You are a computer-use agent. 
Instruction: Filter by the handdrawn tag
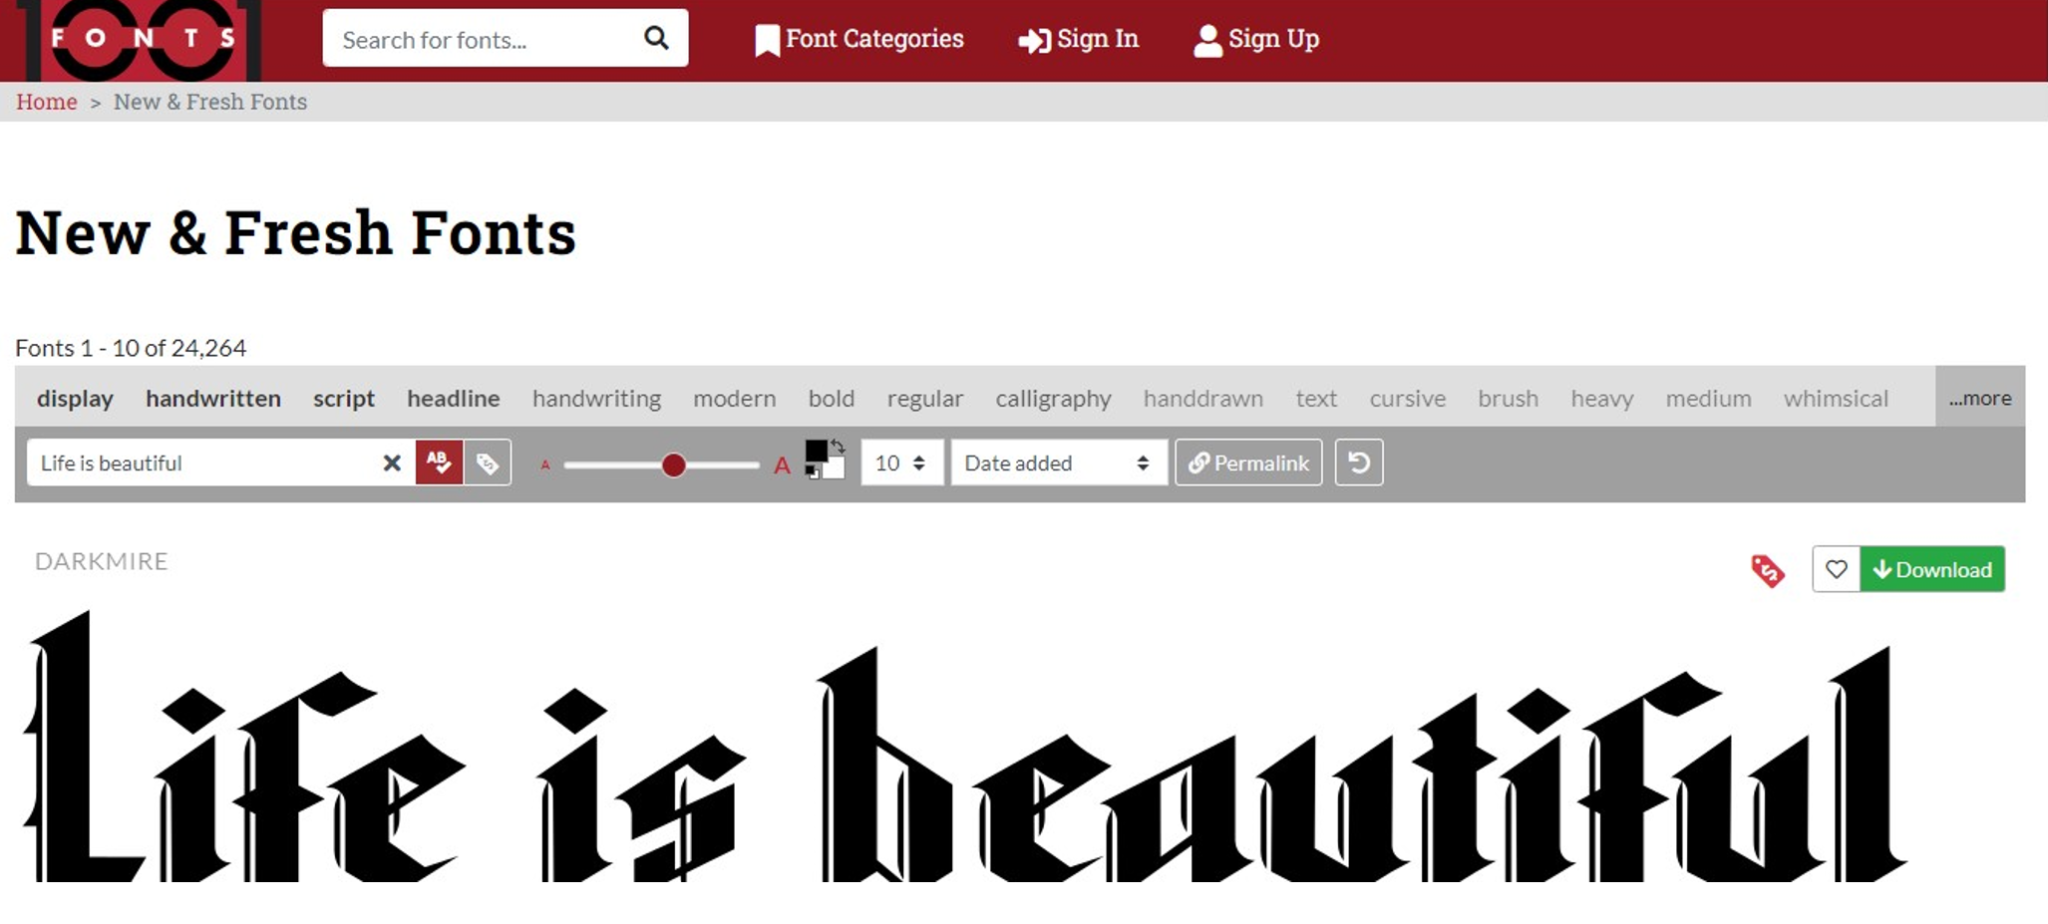click(x=1203, y=398)
